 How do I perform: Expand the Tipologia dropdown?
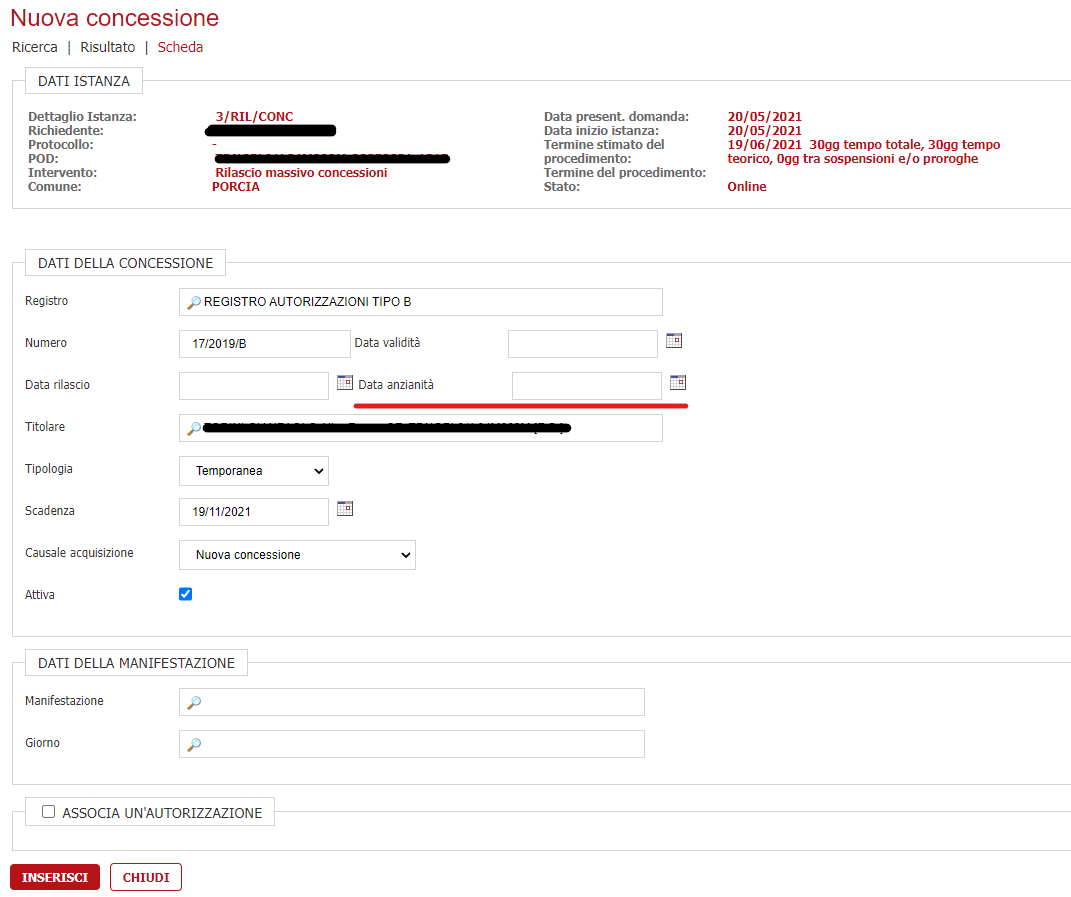tap(254, 471)
